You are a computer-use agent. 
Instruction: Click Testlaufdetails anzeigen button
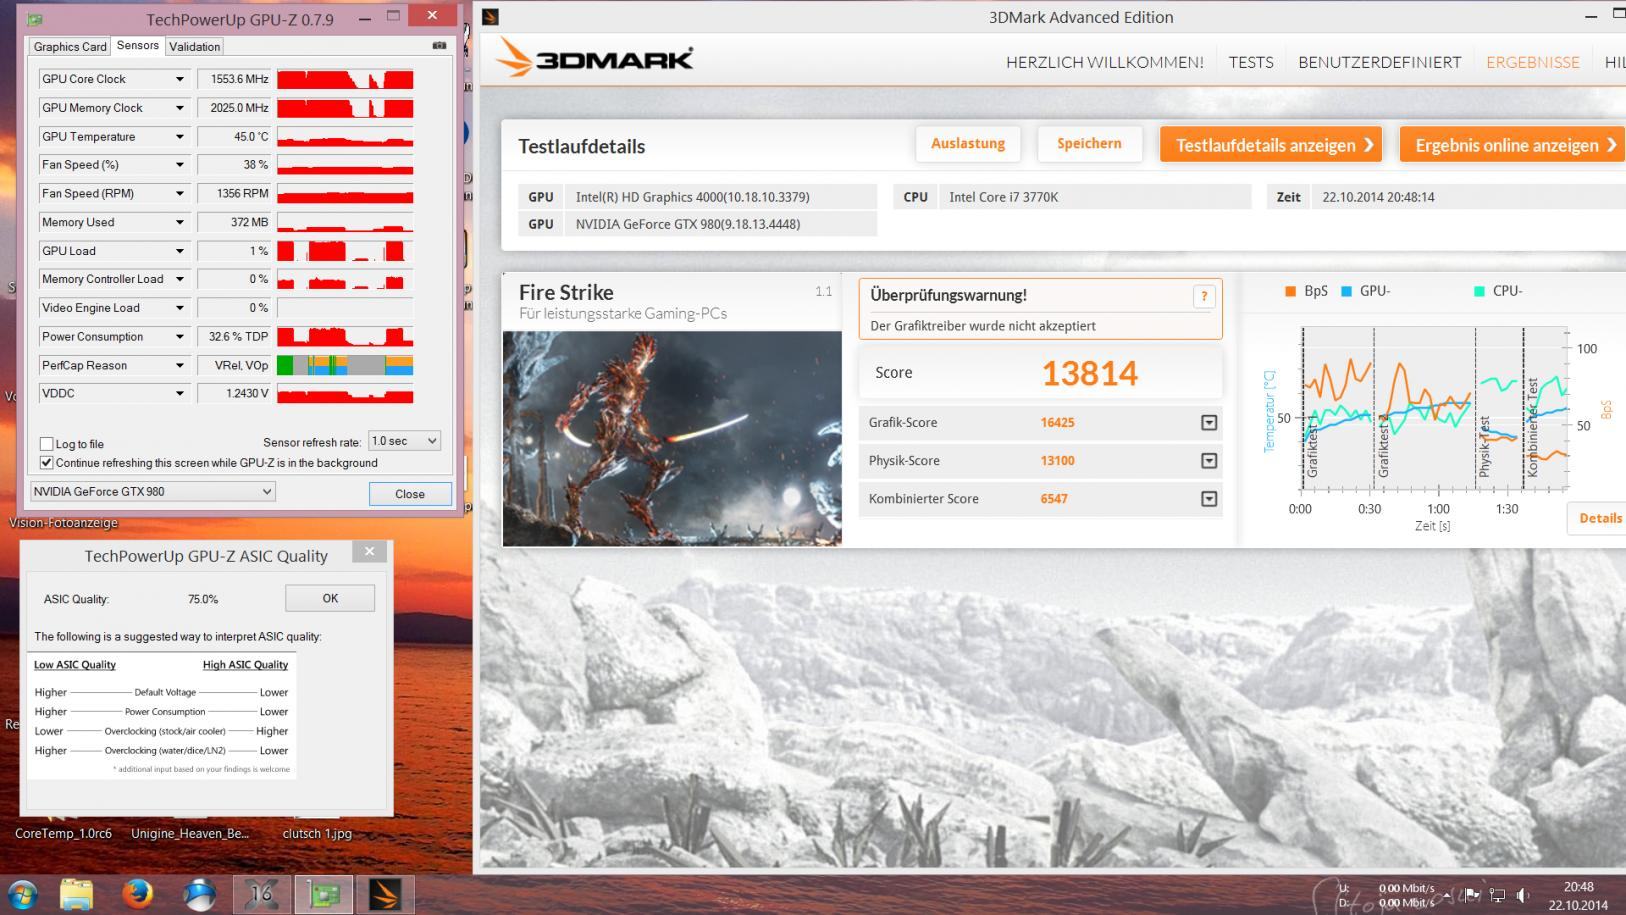tap(1270, 145)
